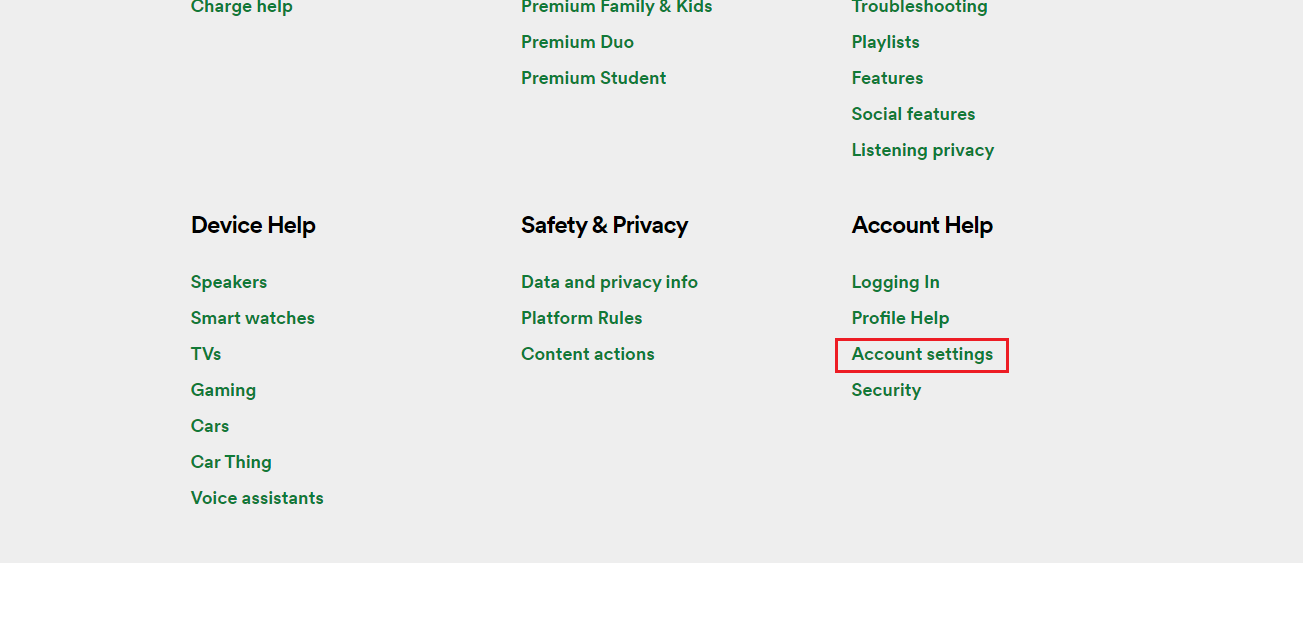Screen dimensions: 1303x621
Task: View Data and privacy info
Action: click(x=609, y=282)
